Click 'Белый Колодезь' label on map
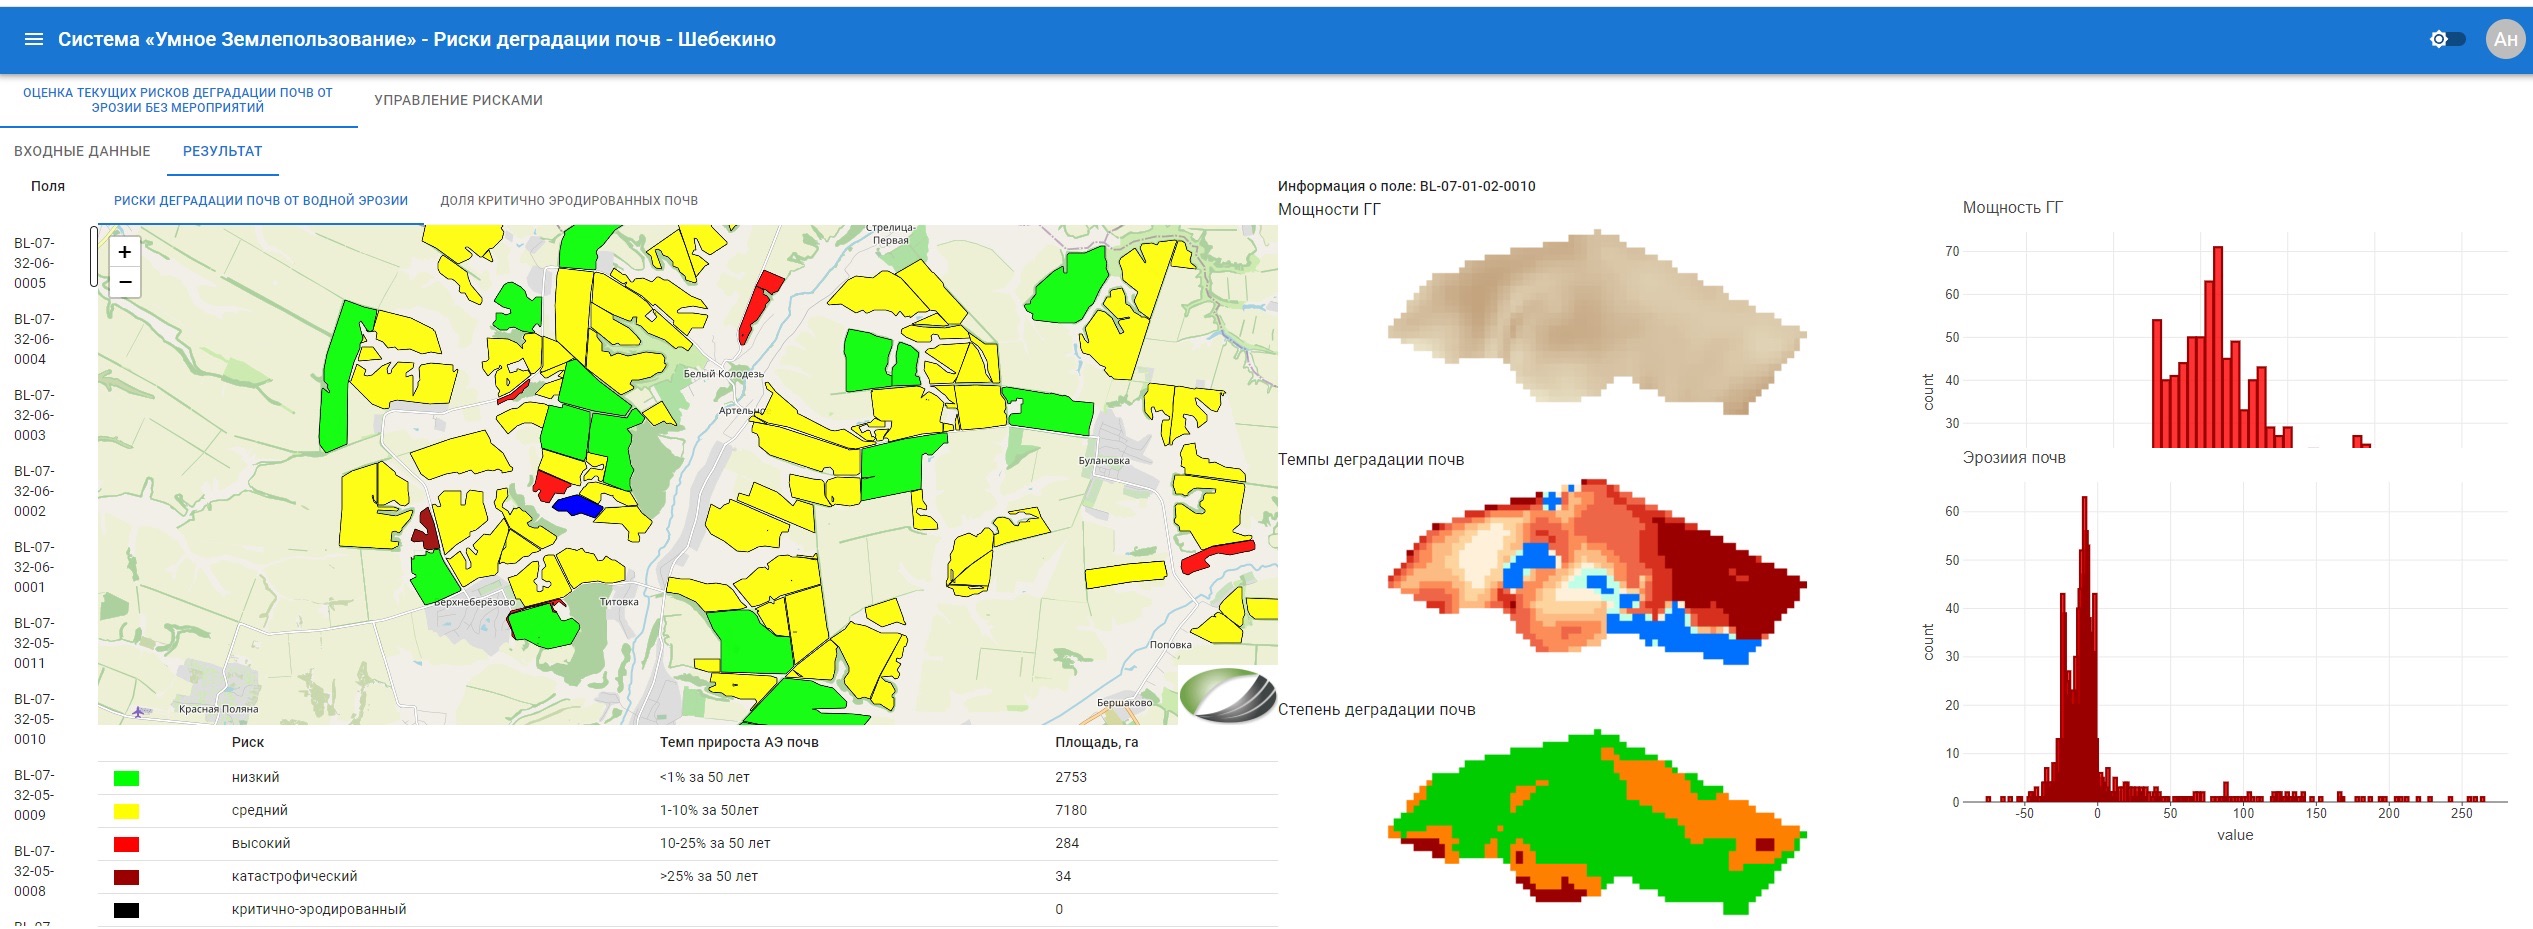This screenshot has height=929, width=2533. click(723, 374)
